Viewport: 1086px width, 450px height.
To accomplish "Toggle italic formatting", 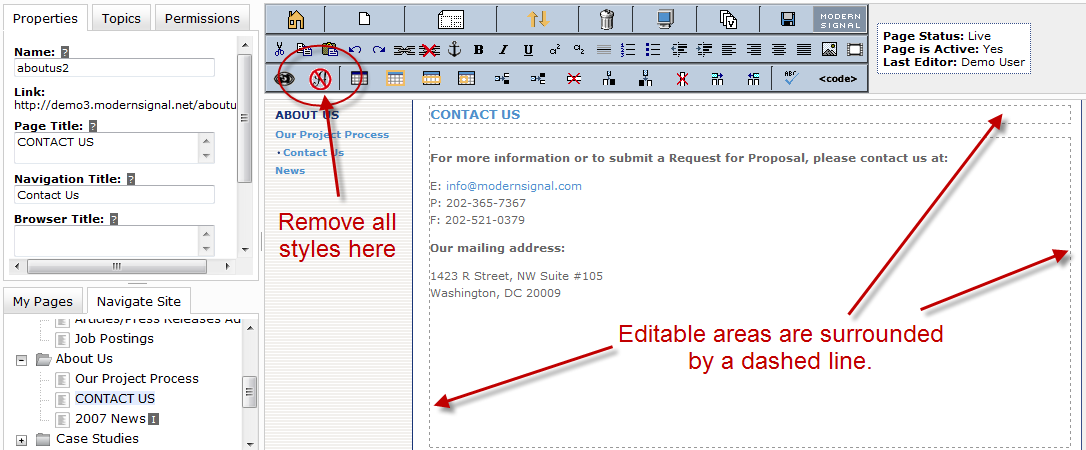I will 503,49.
